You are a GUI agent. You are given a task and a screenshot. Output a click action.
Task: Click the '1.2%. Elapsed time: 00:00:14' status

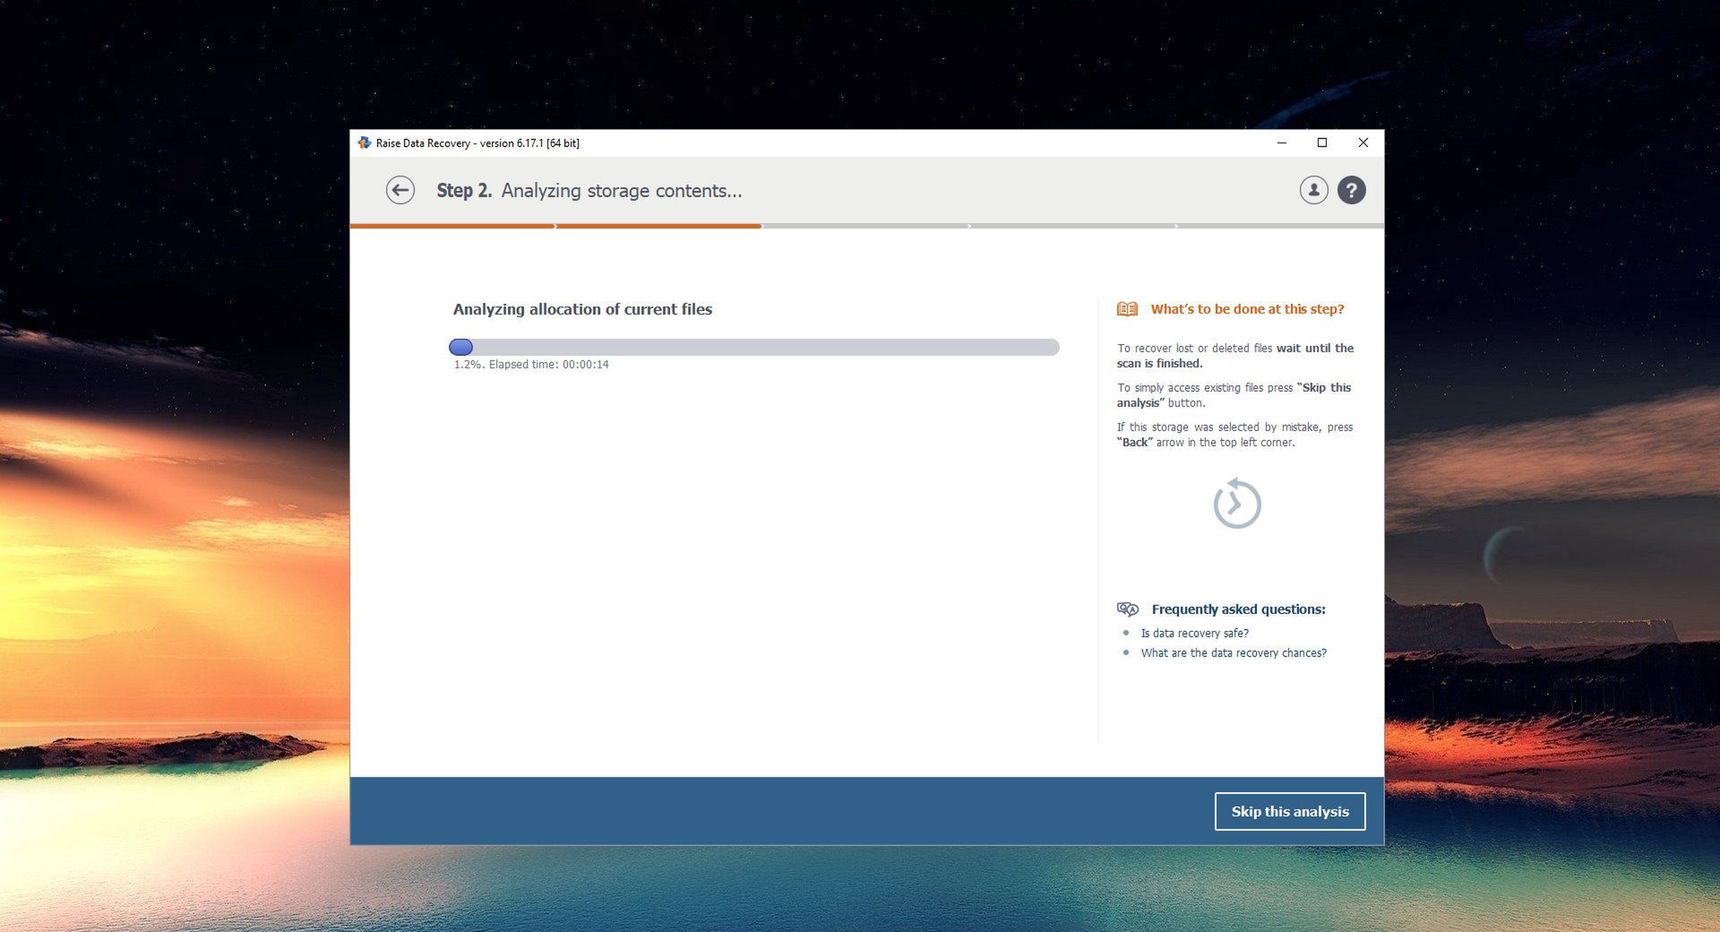pyautogui.click(x=531, y=365)
